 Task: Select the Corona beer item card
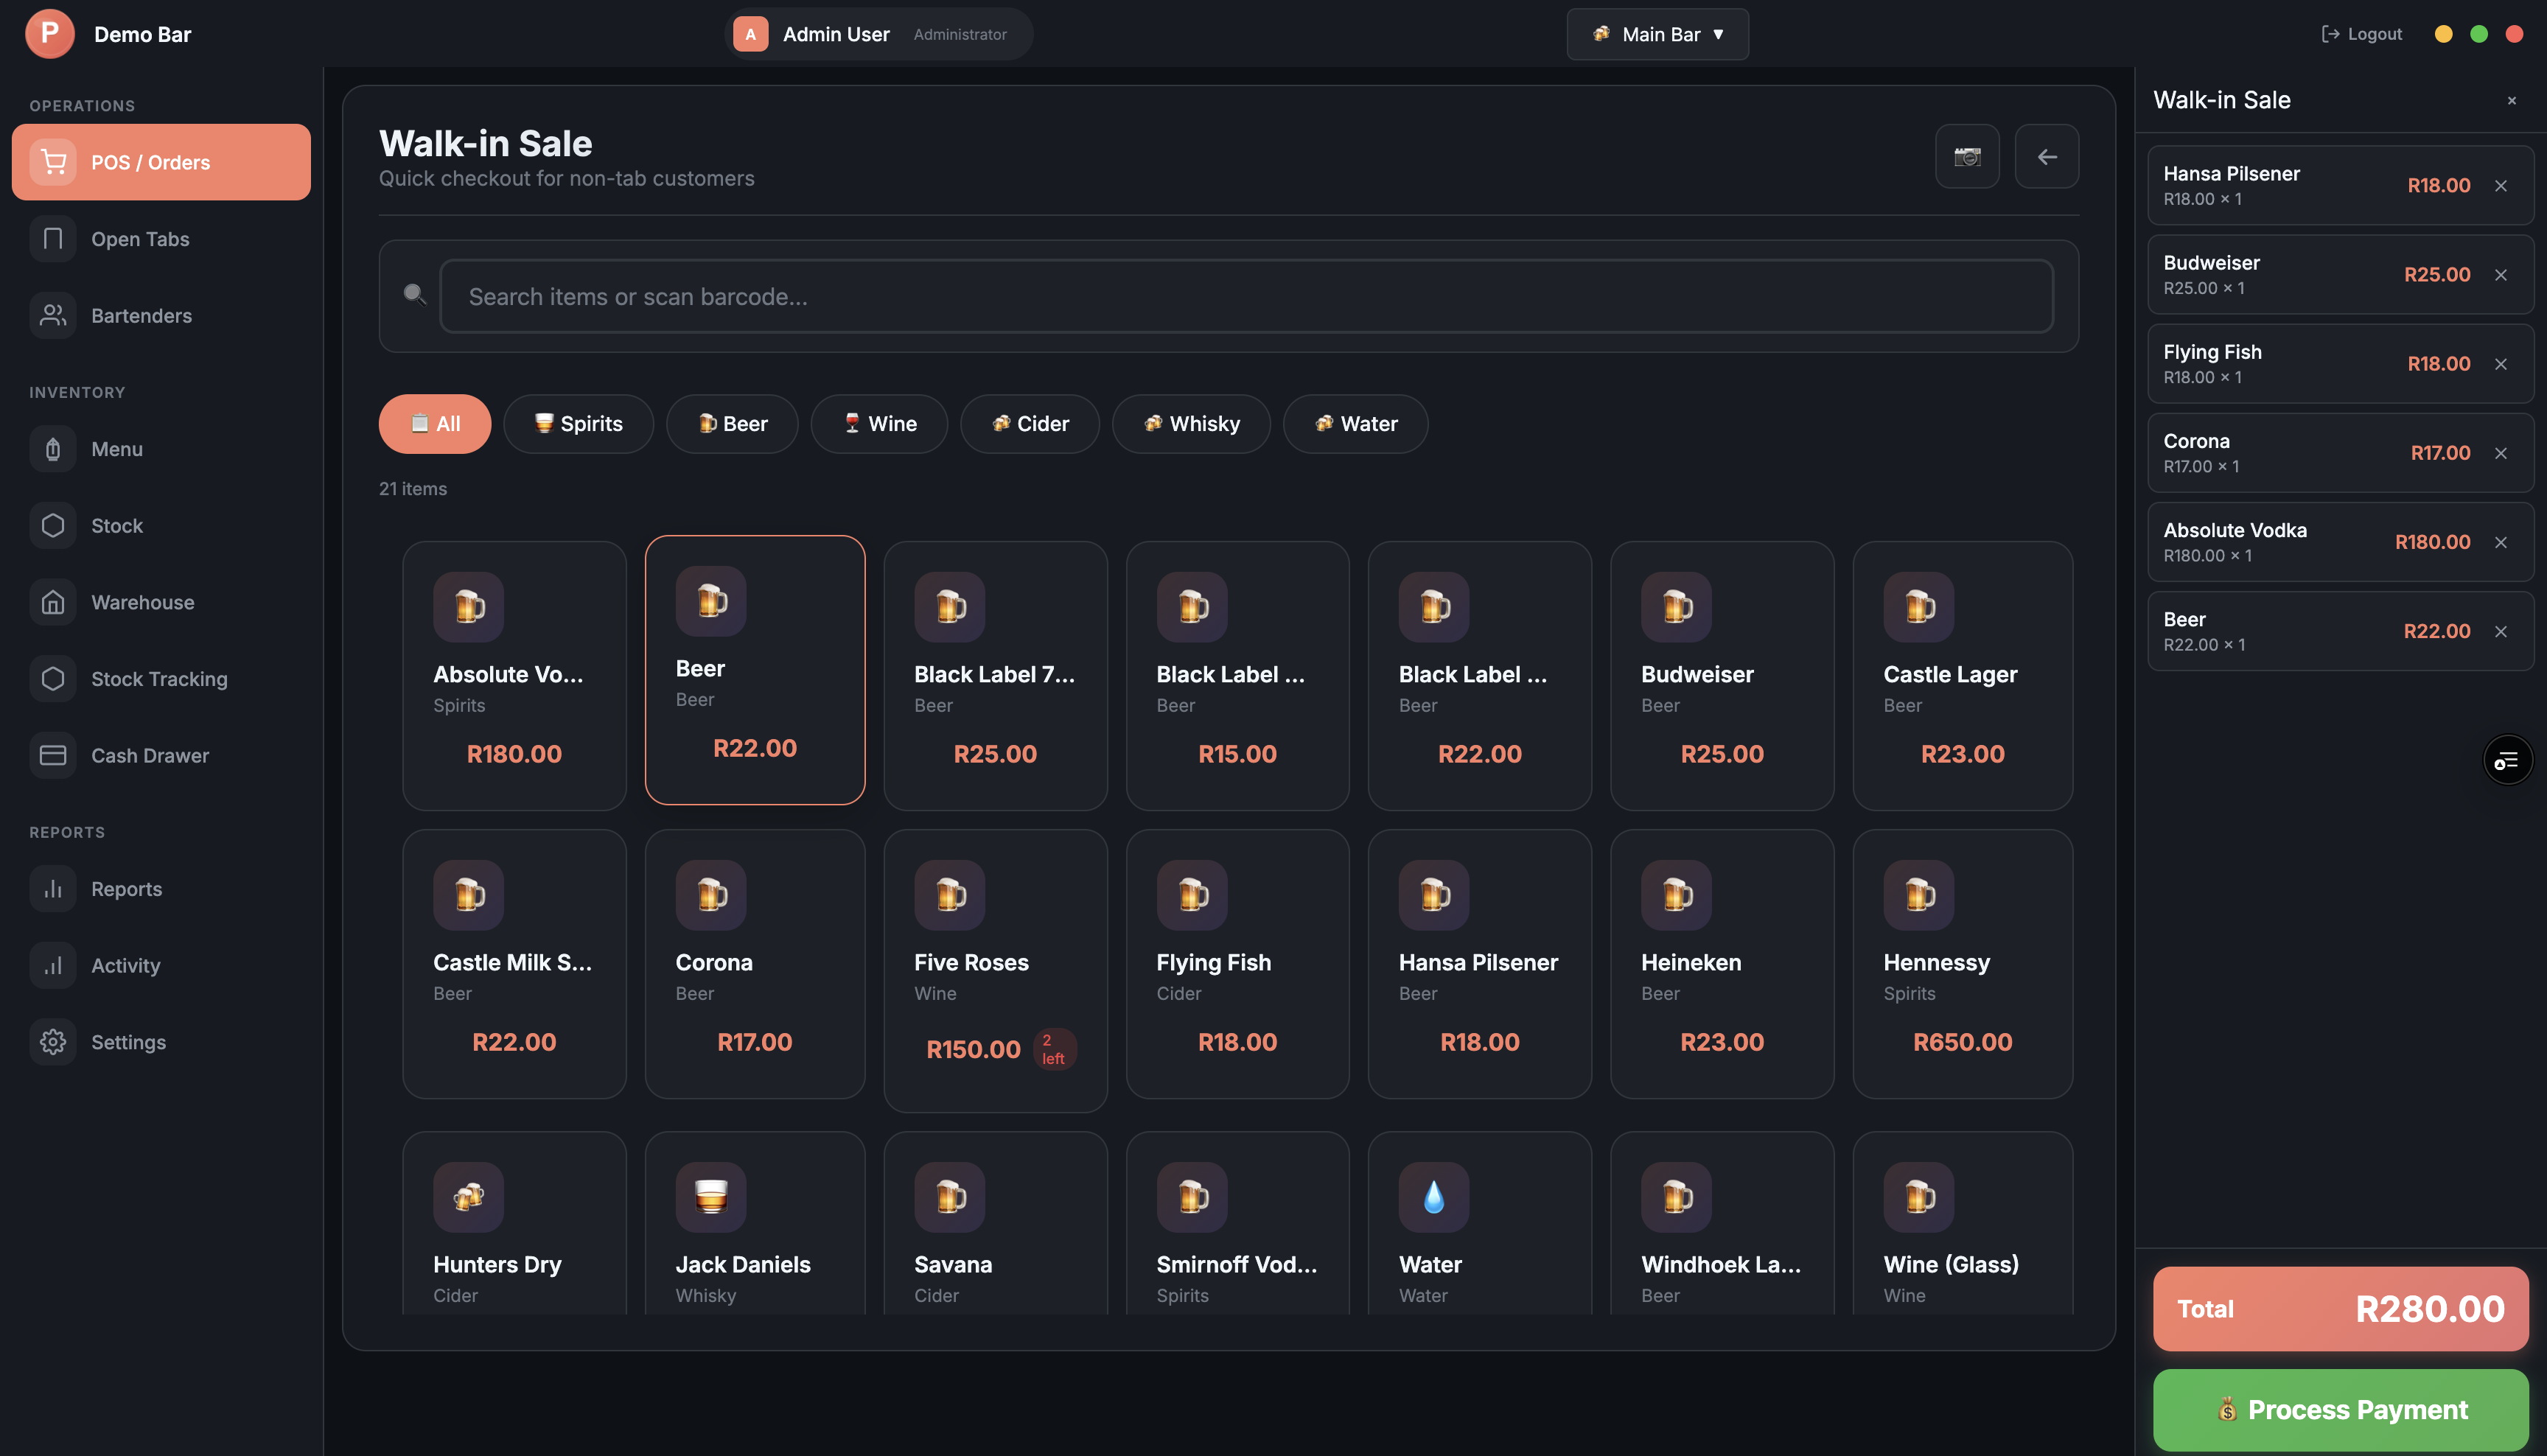tap(755, 963)
